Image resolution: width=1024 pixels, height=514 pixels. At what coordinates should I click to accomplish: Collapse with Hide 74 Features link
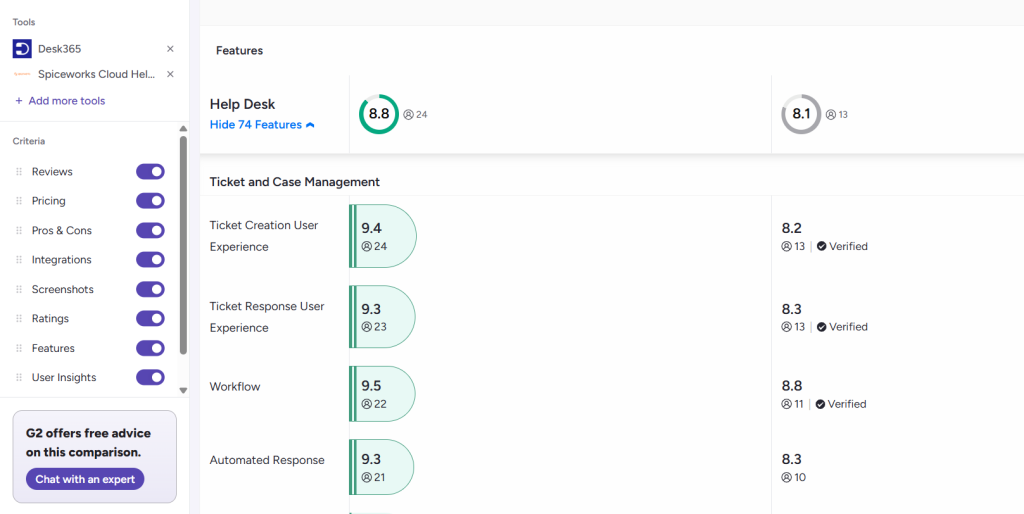point(262,125)
